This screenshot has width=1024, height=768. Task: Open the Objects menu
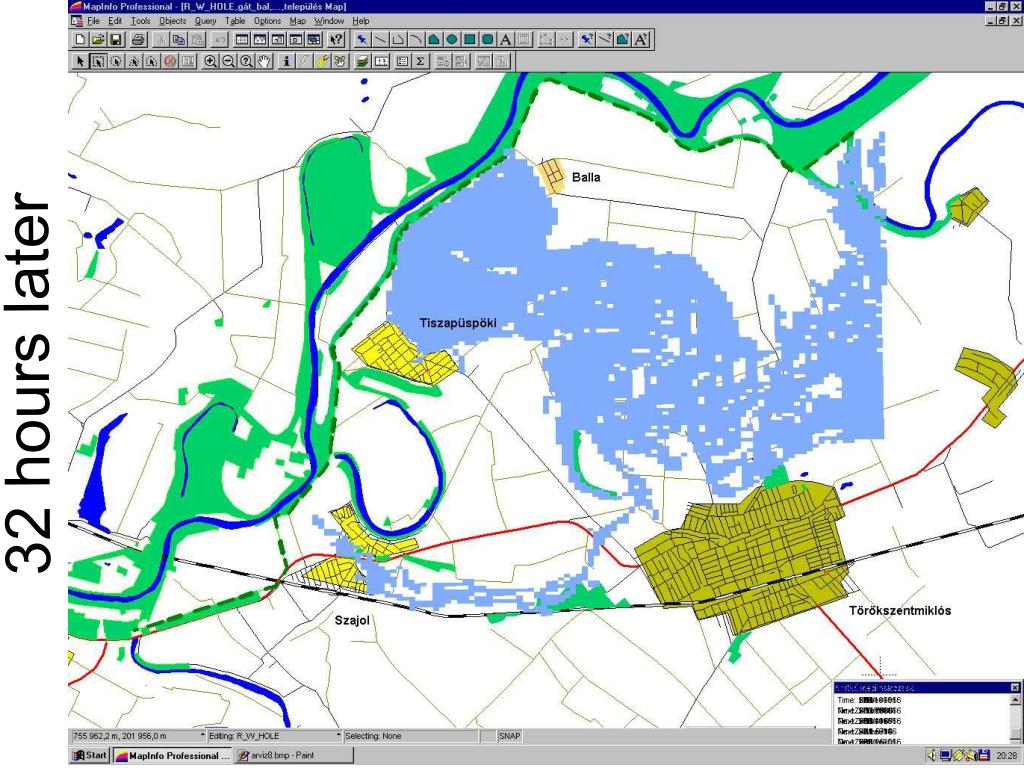pyautogui.click(x=172, y=21)
